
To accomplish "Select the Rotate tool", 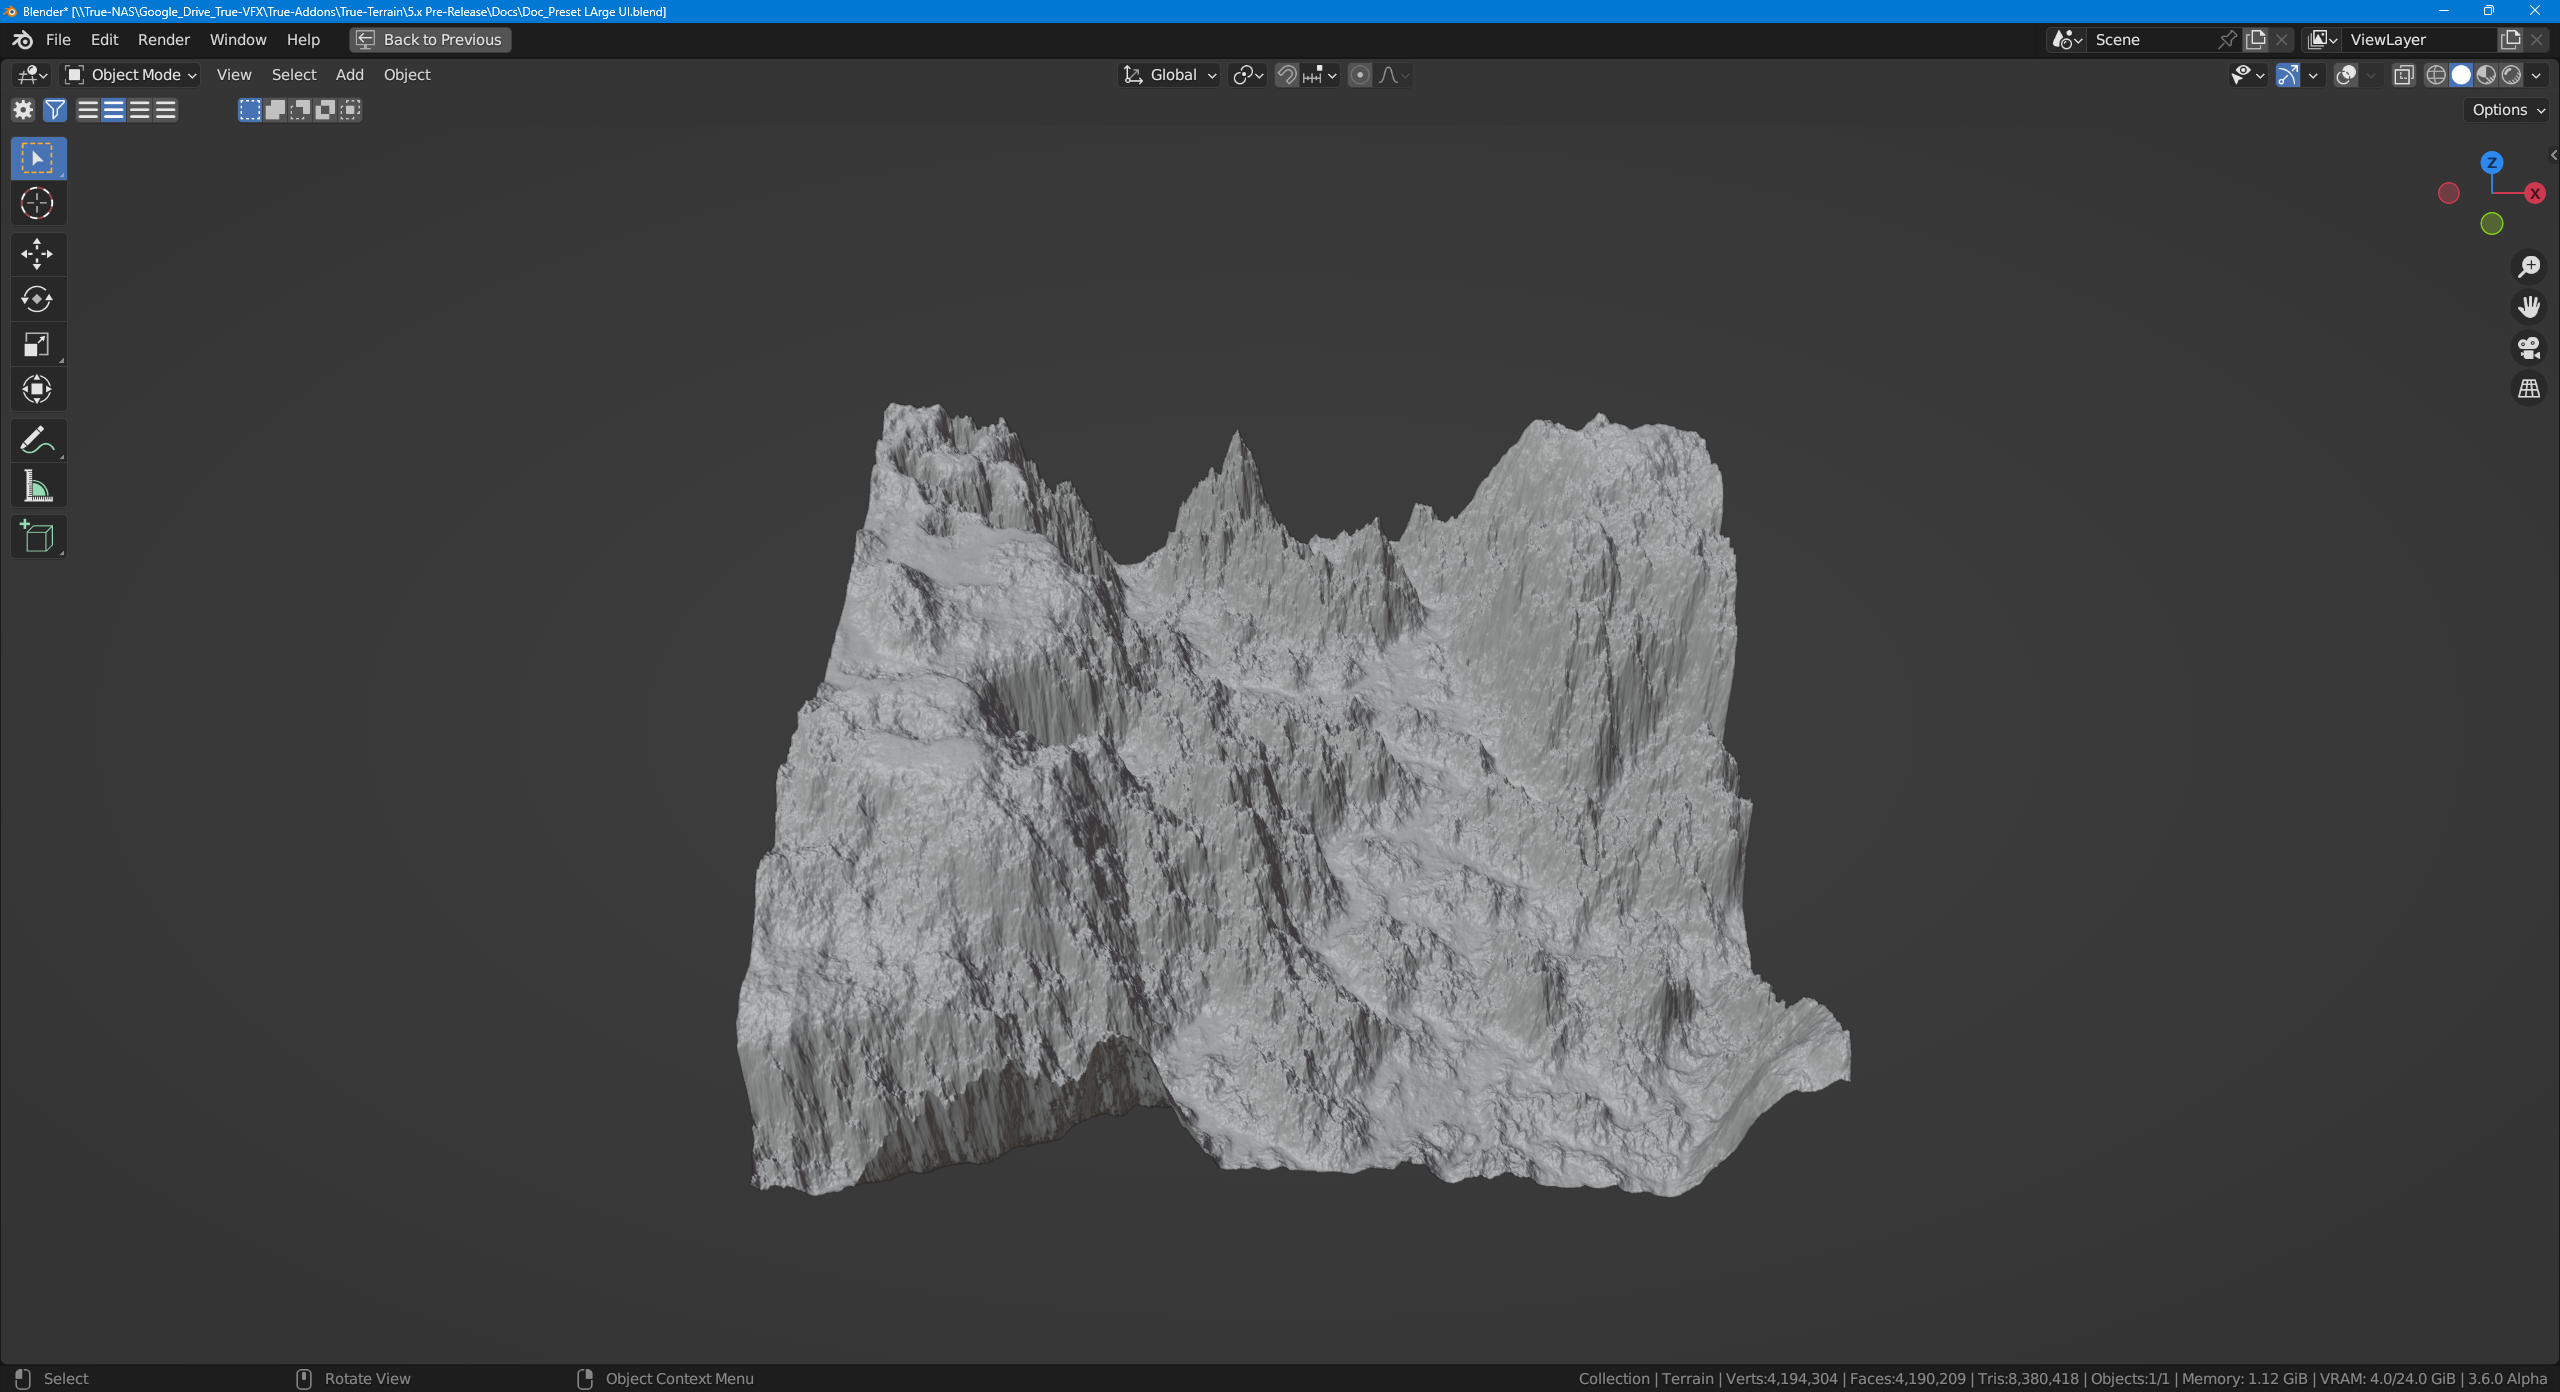I will click(x=37, y=299).
